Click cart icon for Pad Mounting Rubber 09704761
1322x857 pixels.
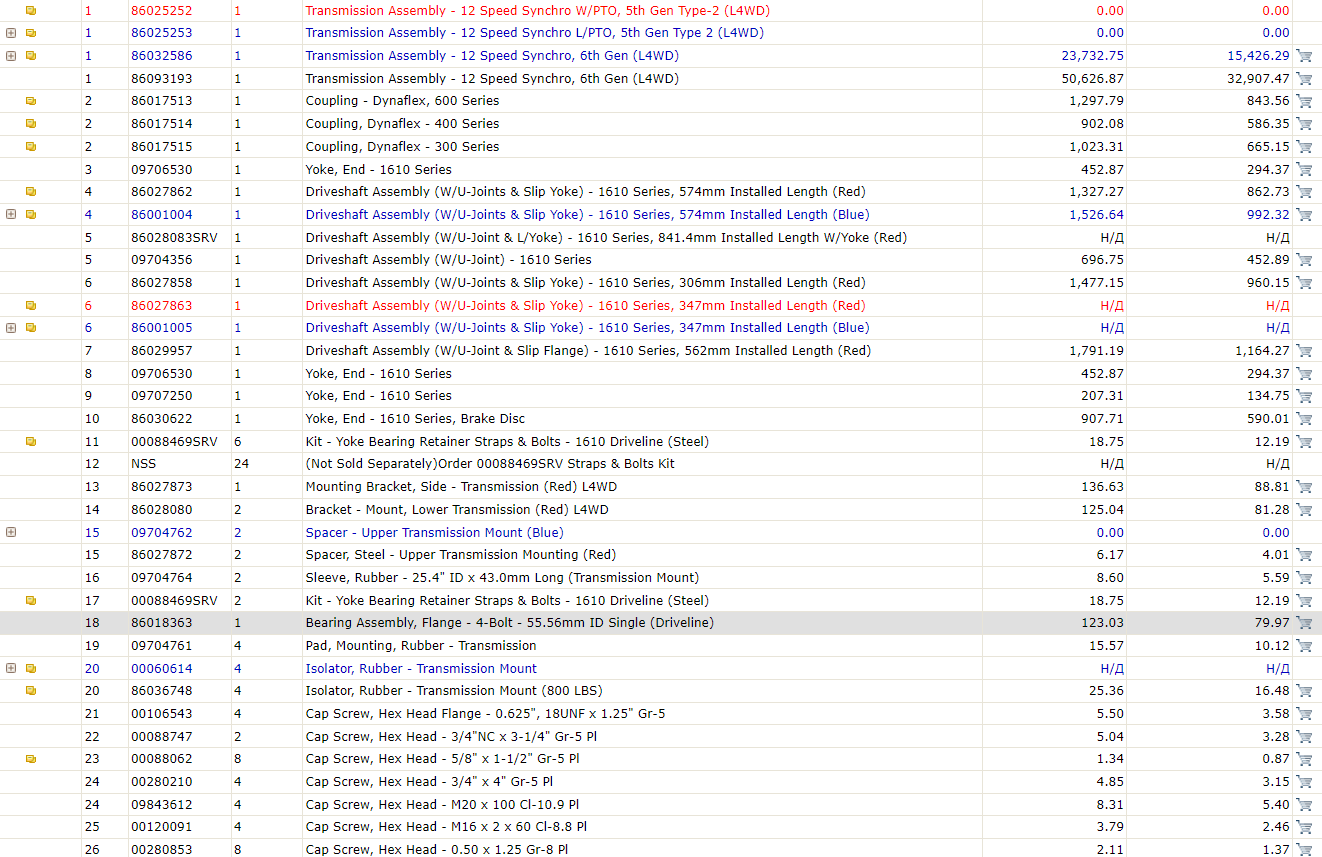(x=1304, y=646)
